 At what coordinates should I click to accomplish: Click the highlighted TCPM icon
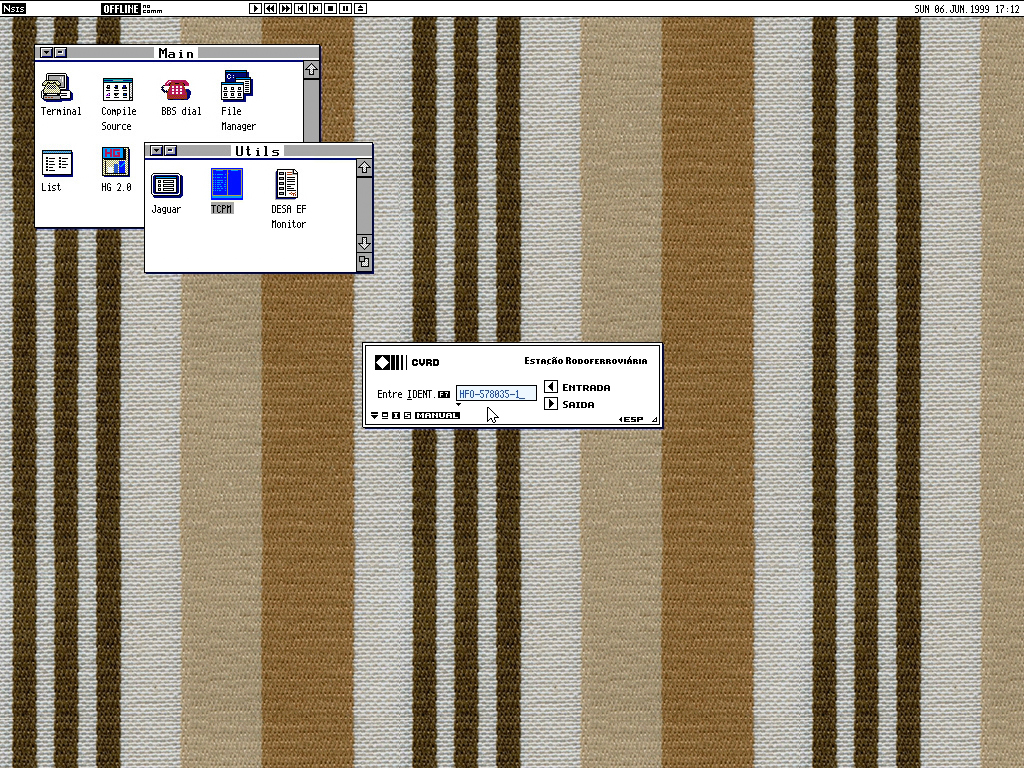click(x=226, y=184)
